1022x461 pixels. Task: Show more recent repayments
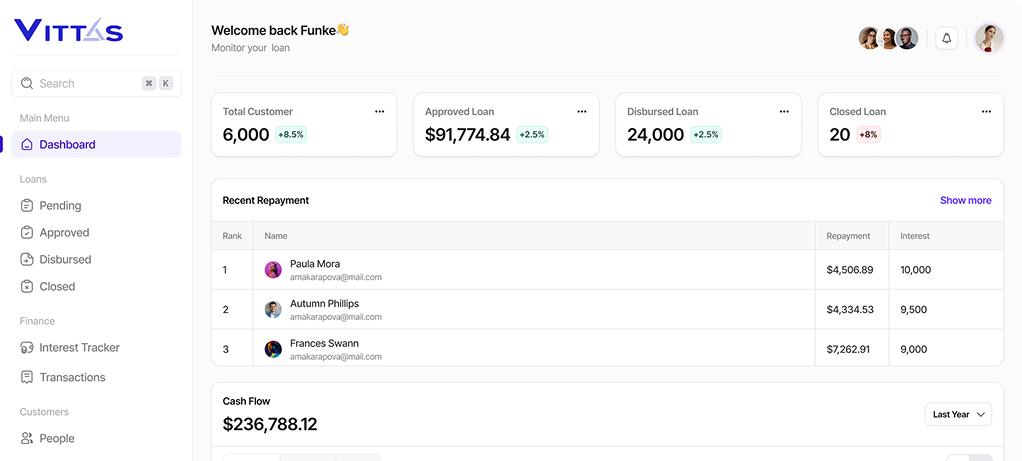pos(965,200)
